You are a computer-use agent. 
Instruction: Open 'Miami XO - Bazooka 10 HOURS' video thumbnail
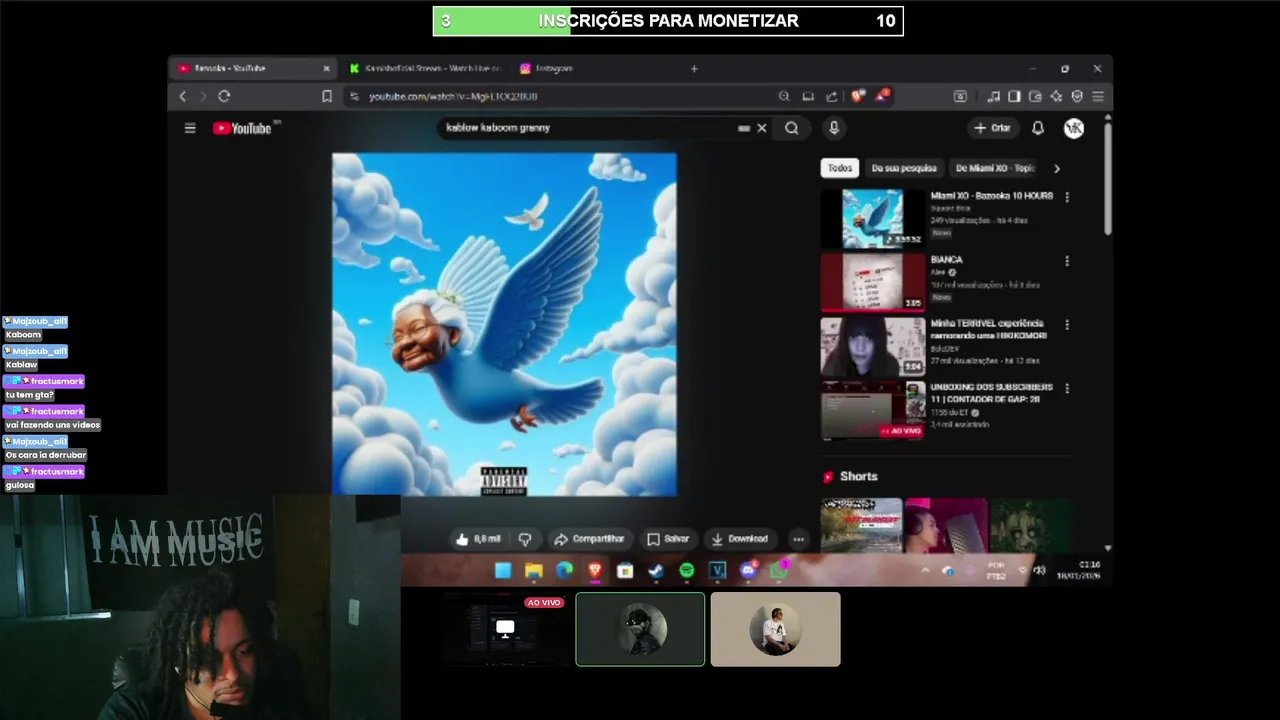click(873, 218)
